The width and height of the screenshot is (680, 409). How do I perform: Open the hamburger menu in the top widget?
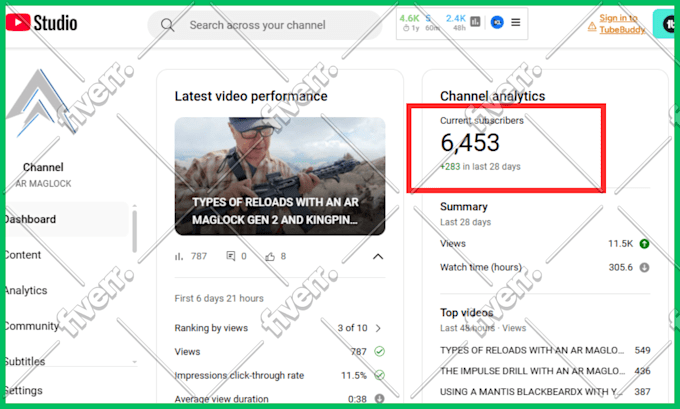tap(516, 22)
